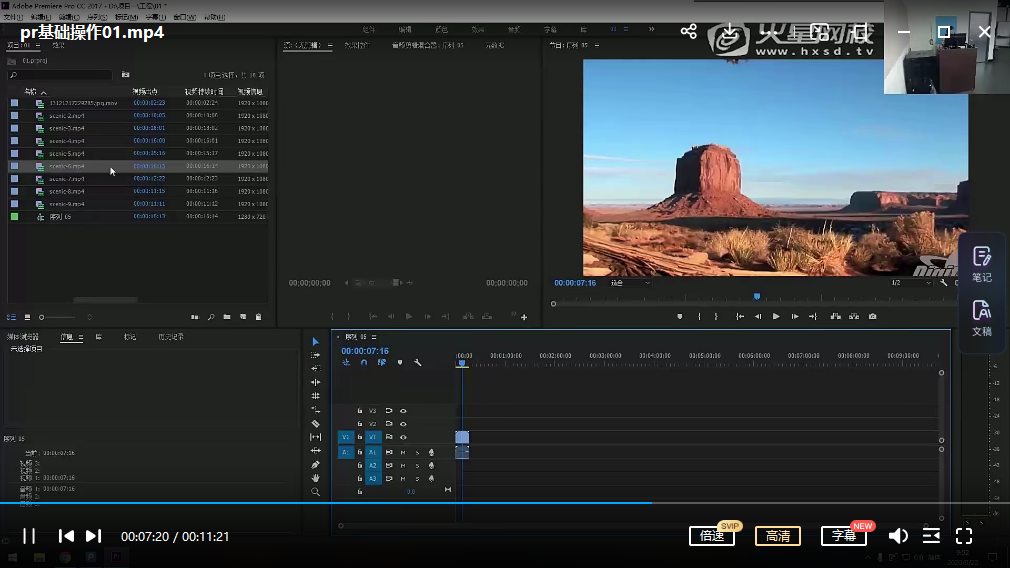This screenshot has width=1010, height=568.
Task: Select scenic-8.mp4 in project bin
Action: pyautogui.click(x=67, y=191)
